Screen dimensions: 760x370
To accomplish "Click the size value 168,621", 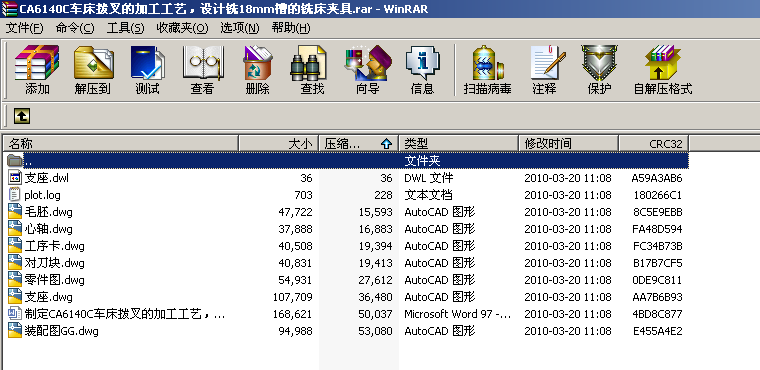I will pos(293,314).
